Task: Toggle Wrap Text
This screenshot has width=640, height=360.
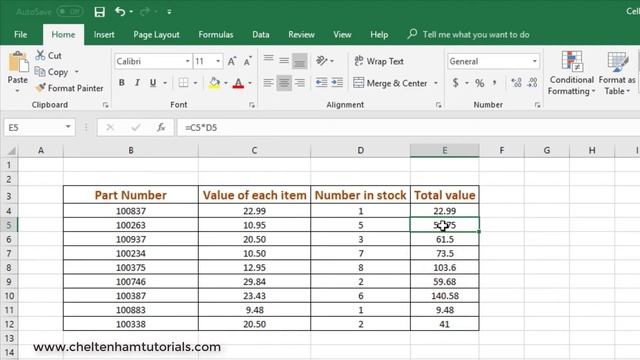Action: (x=379, y=61)
